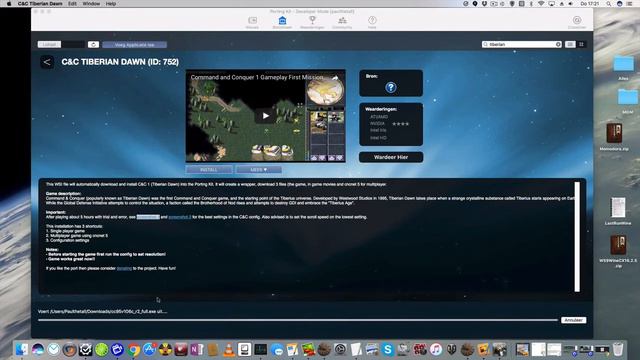
Task: Open VLC cone icon in Dock
Action: tap(229, 349)
